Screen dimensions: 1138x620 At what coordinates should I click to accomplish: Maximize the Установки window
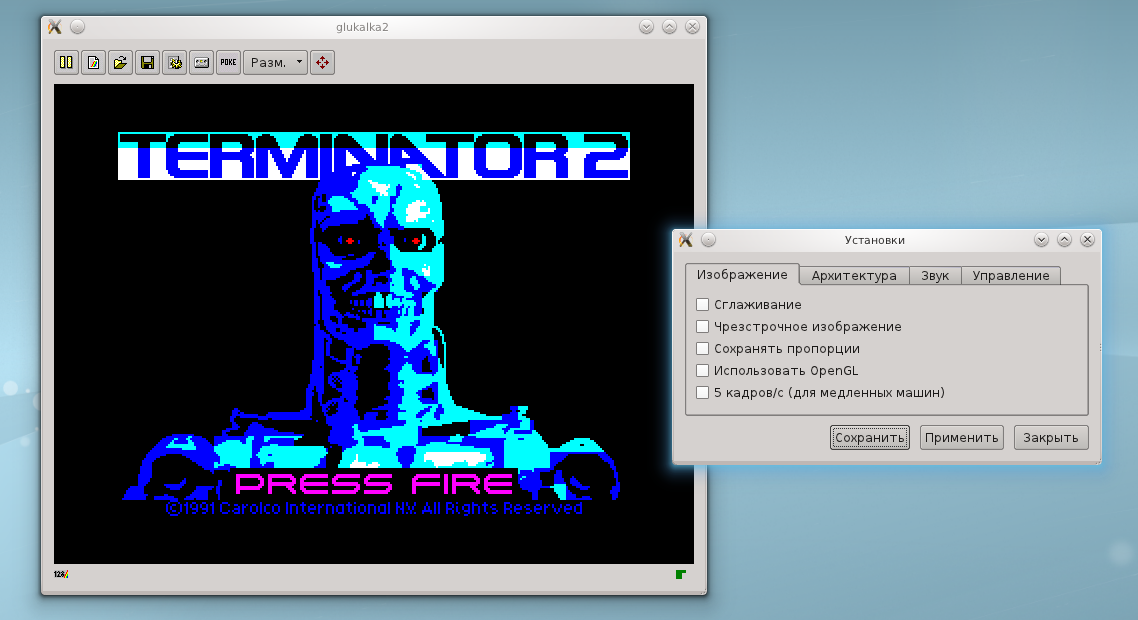click(x=1065, y=240)
